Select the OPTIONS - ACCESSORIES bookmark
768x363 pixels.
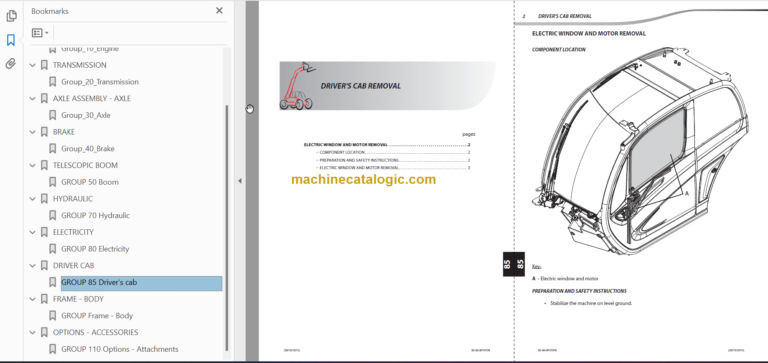tap(96, 332)
